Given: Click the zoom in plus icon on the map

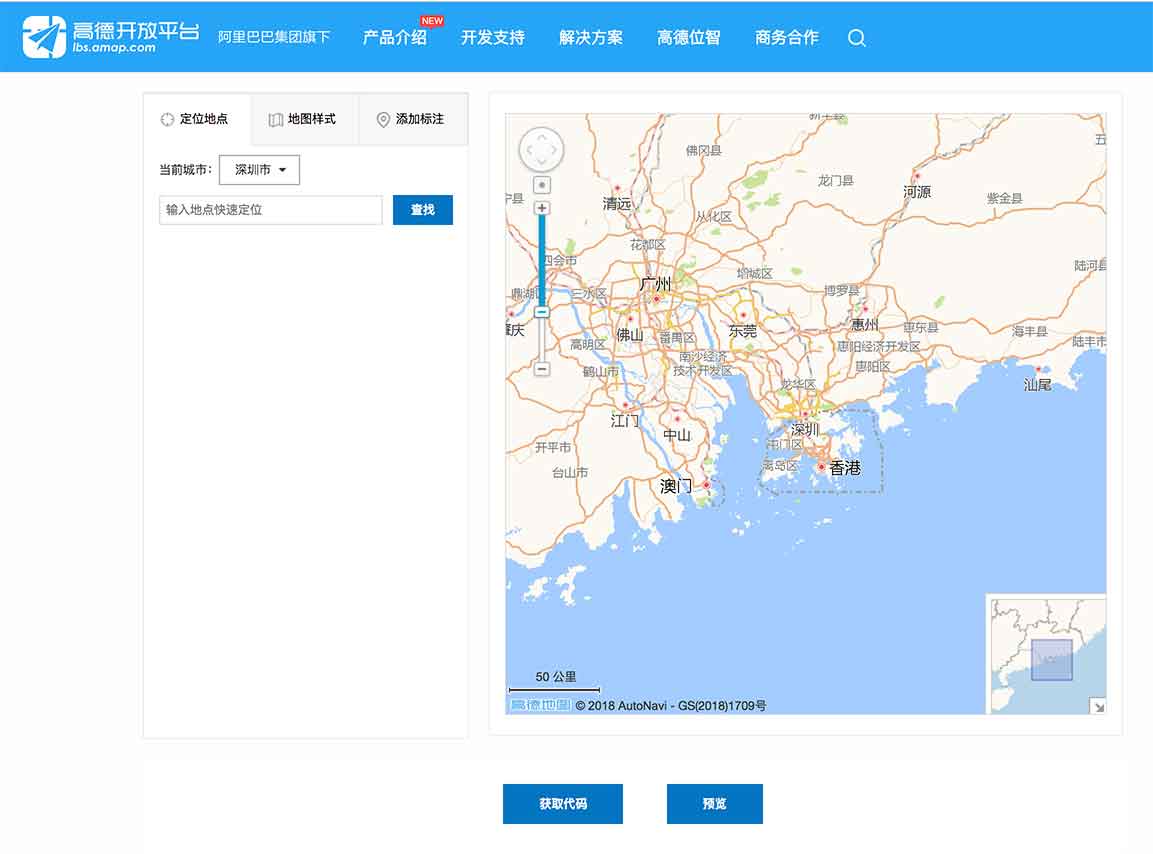Looking at the screenshot, I should tap(541, 207).
